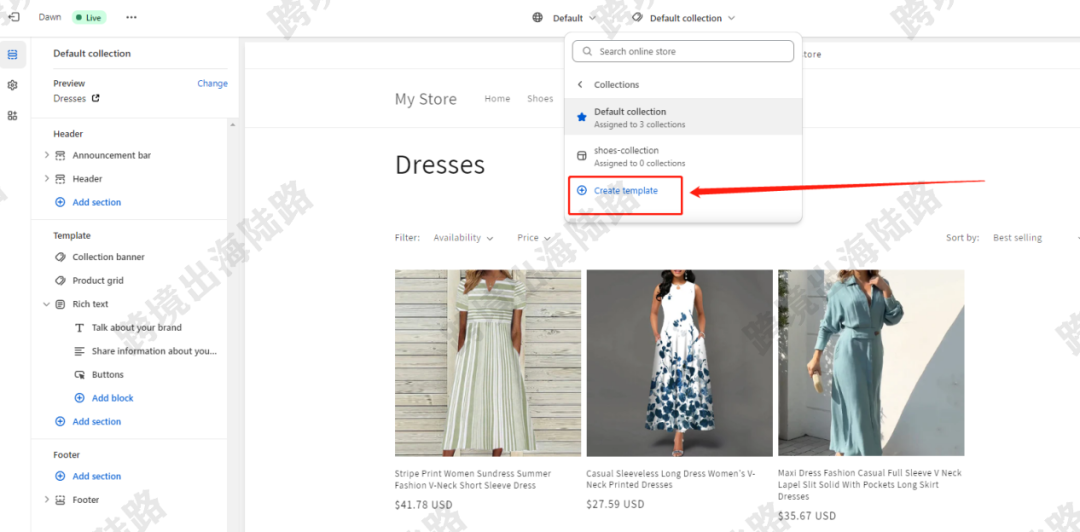Select shoes-collection template in list
The image size is (1080, 532).
pos(683,156)
